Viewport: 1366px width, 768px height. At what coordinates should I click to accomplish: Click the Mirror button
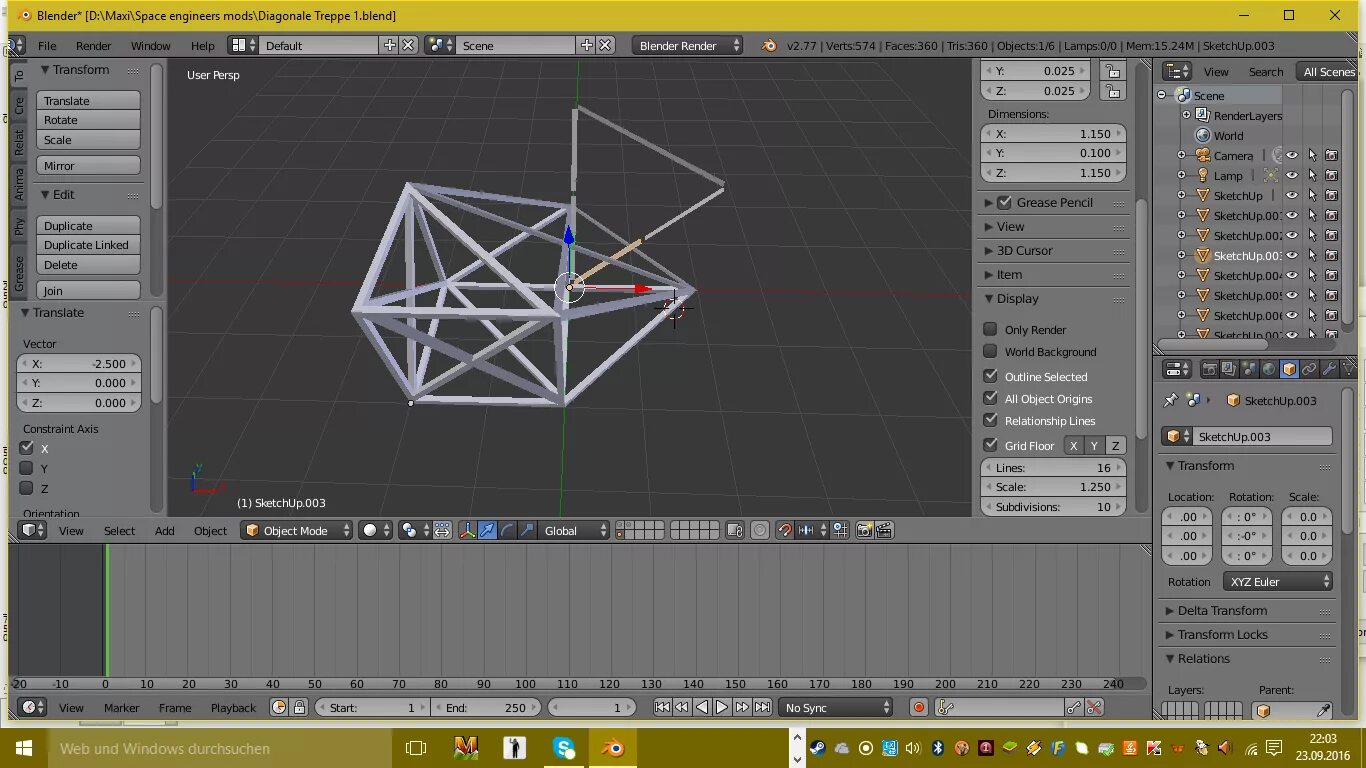tap(88, 166)
